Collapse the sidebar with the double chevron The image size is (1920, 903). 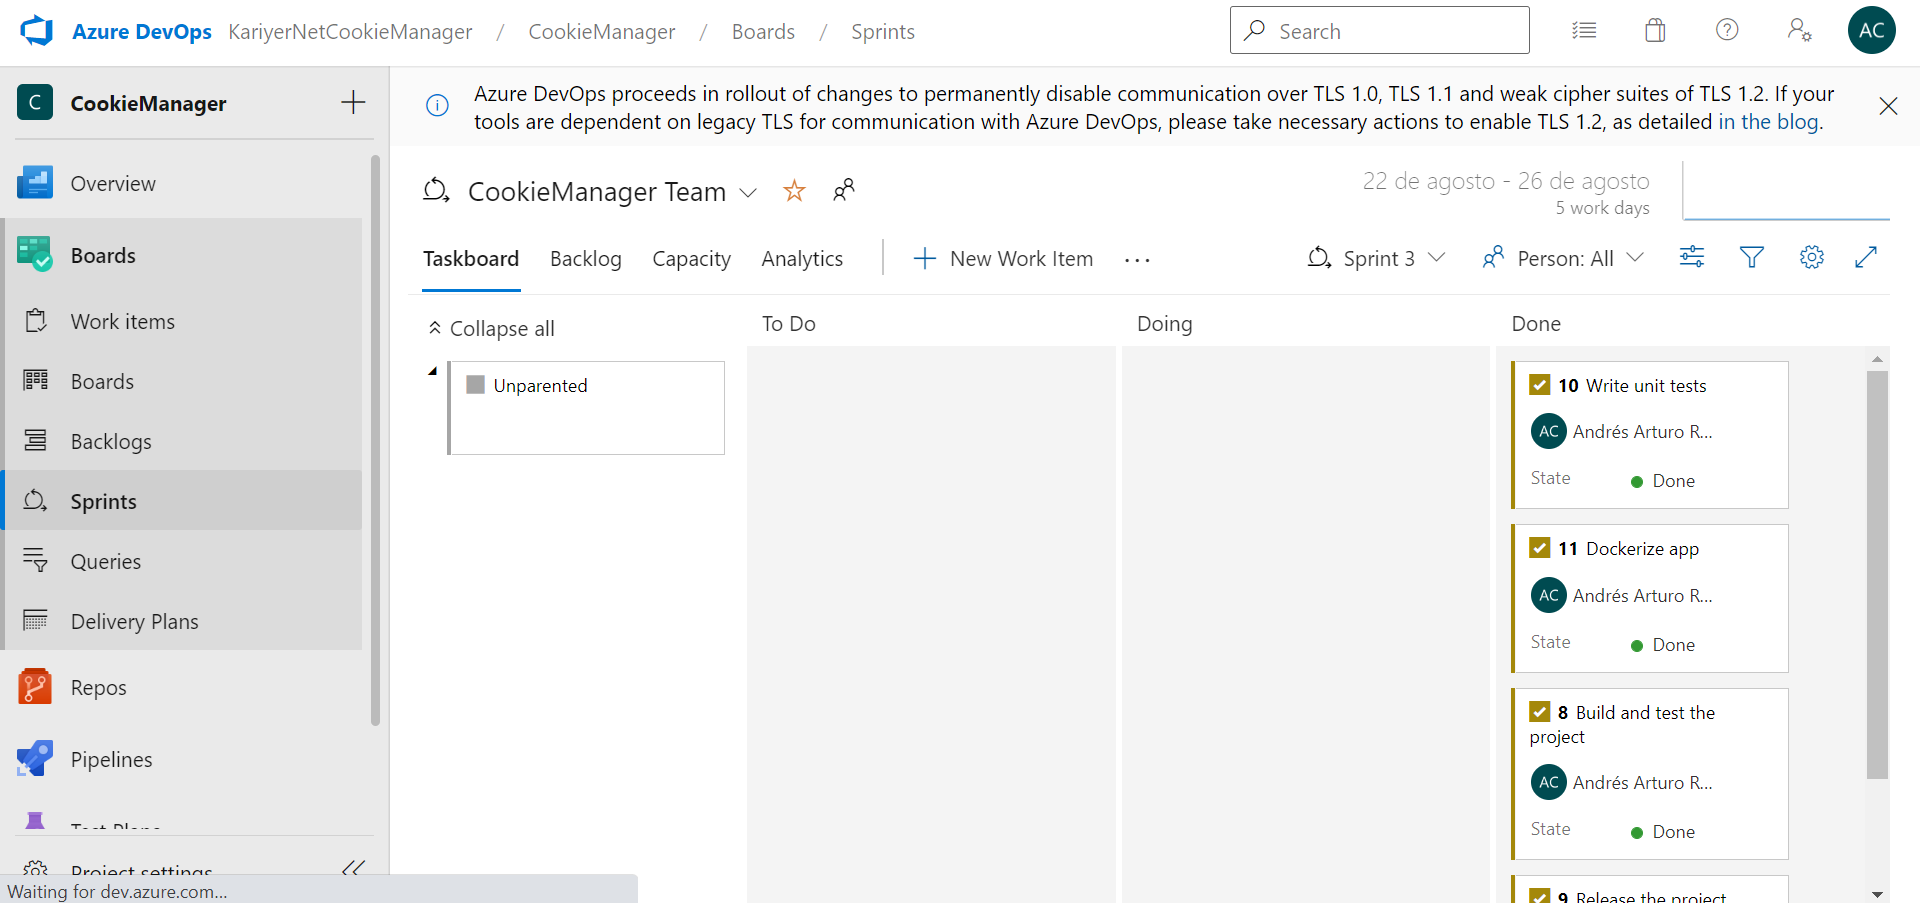(x=353, y=868)
